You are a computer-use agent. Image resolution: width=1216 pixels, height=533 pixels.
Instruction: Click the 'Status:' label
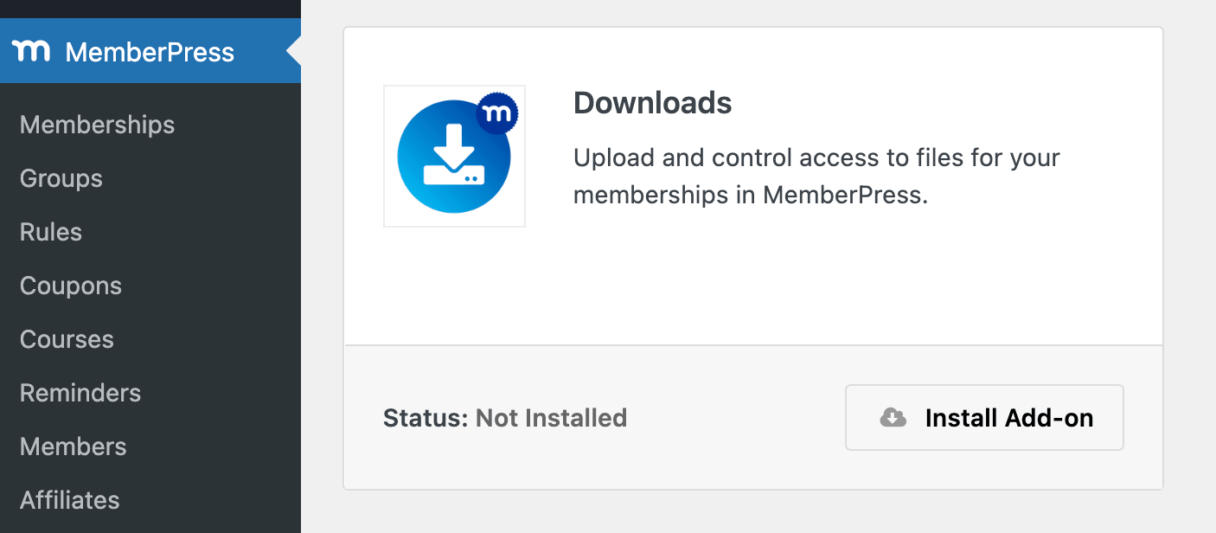pos(425,418)
